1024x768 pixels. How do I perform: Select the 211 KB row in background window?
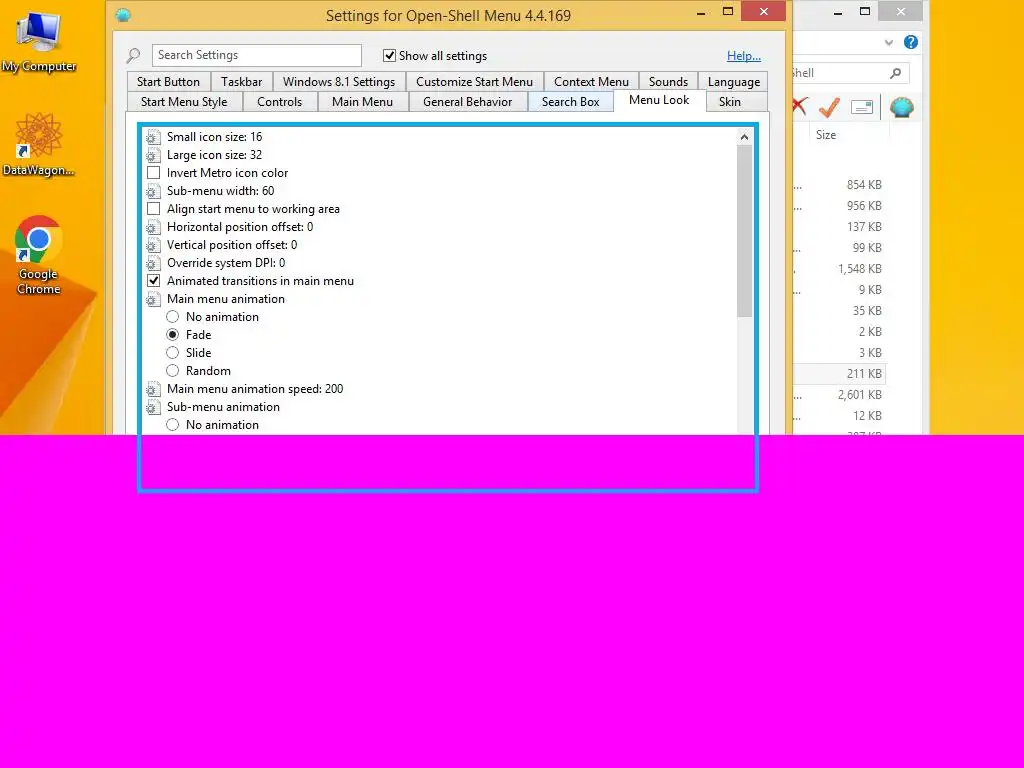840,374
